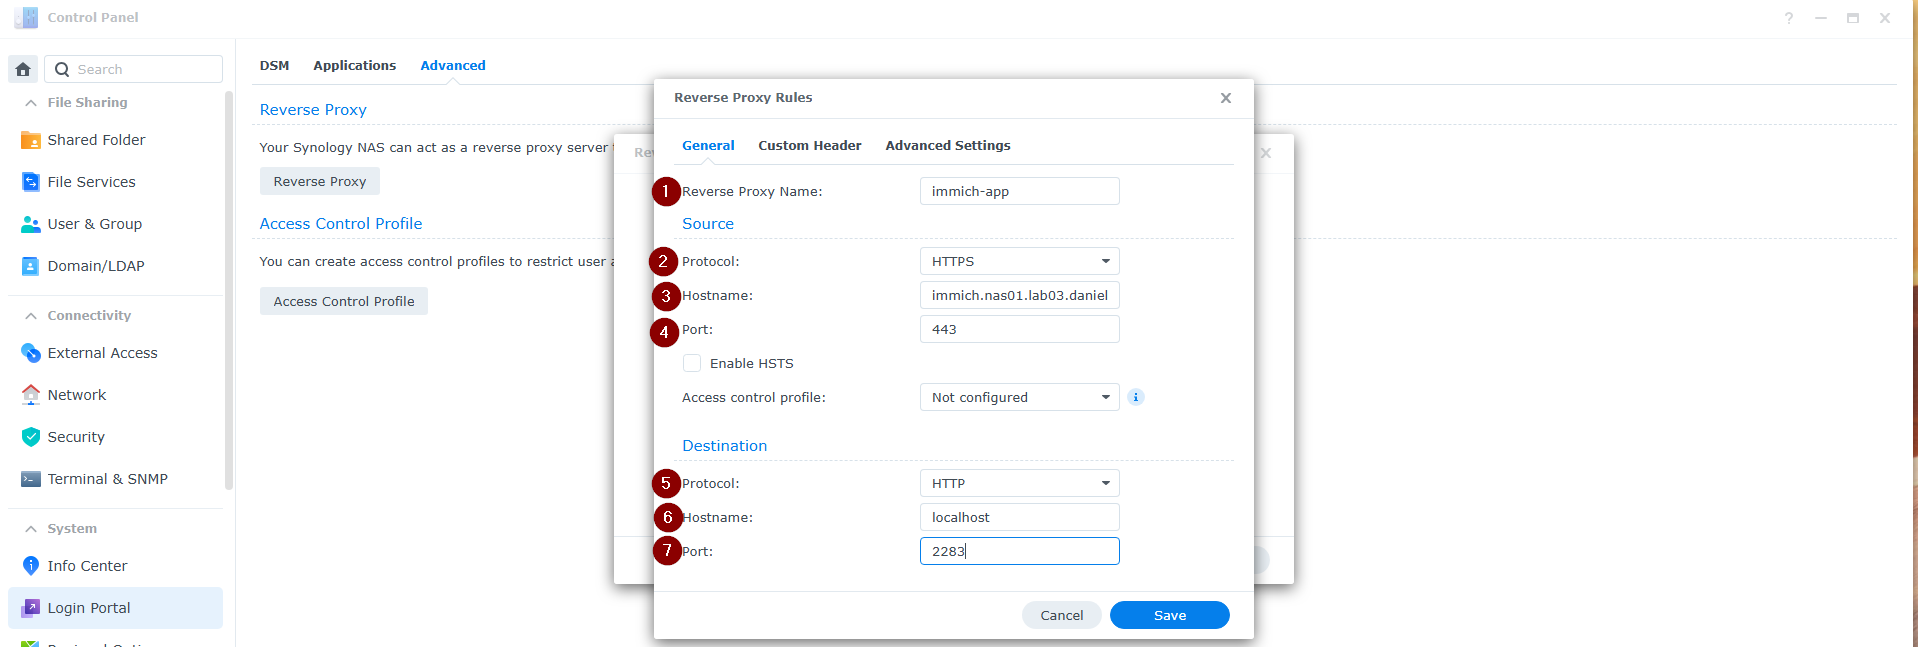Click the Terminal & SNMP icon
The width and height of the screenshot is (1918, 647).
coord(31,479)
